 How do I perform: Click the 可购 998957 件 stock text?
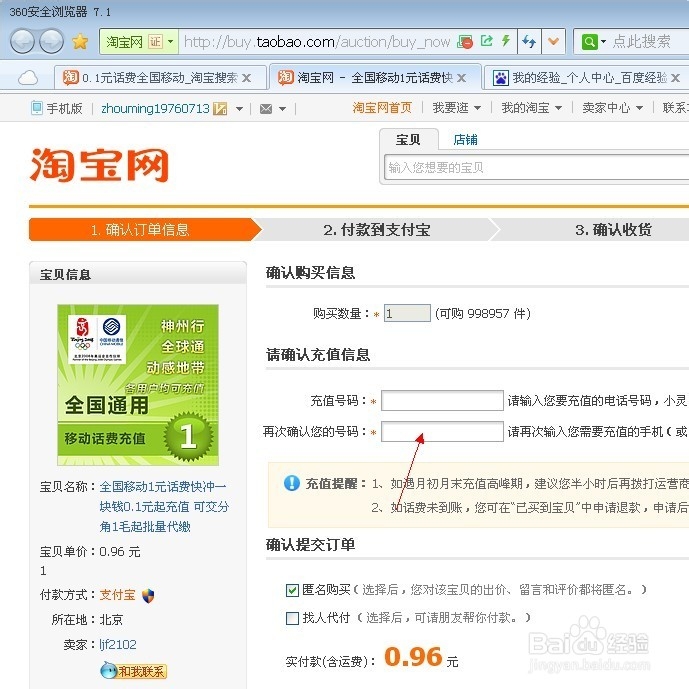tap(482, 313)
